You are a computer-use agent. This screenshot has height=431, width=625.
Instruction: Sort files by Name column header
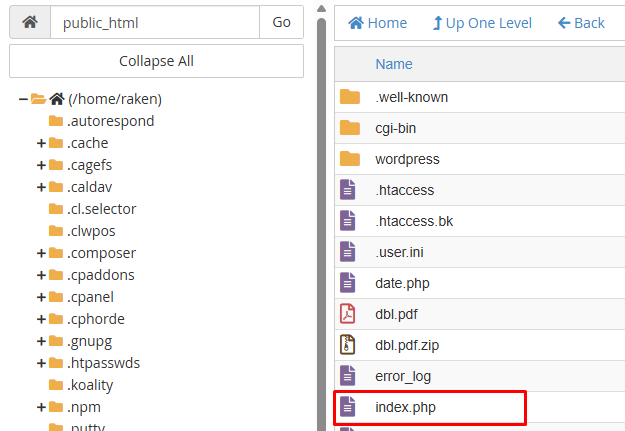click(394, 64)
